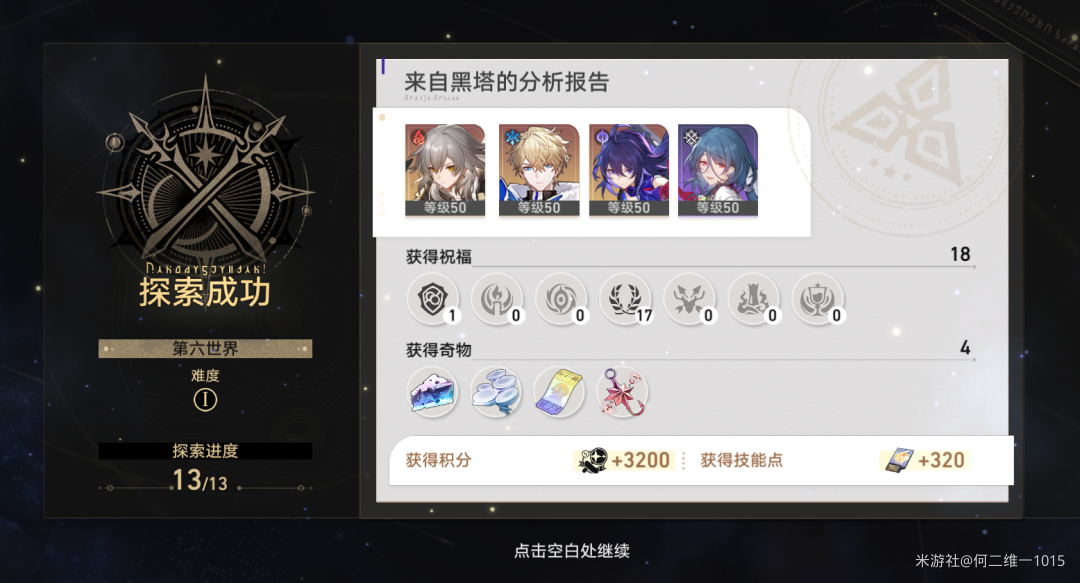
Task: Open the golden ticket curio icon
Action: [x=559, y=393]
